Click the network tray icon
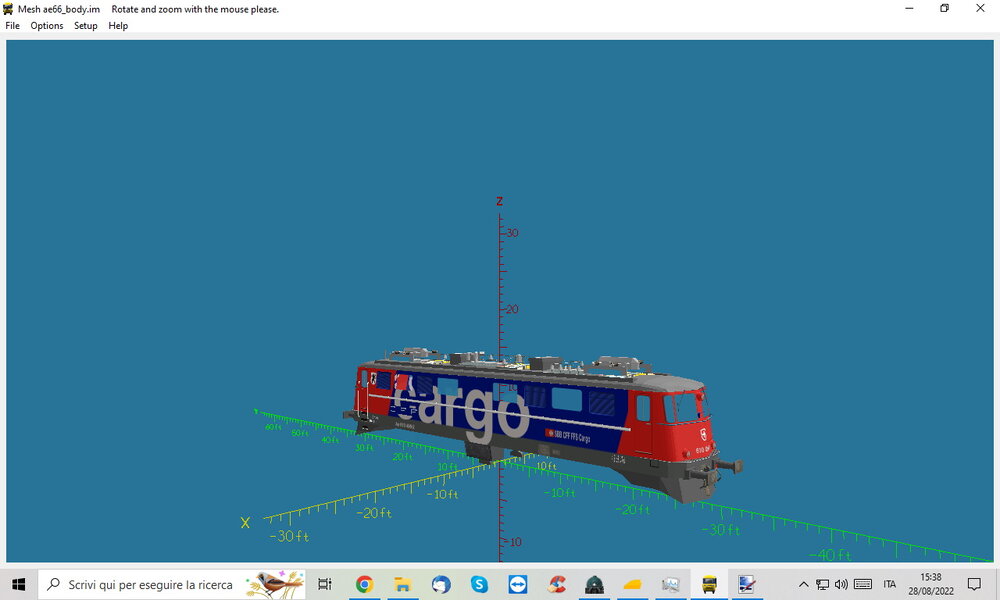The image size is (1000, 600). (823, 584)
